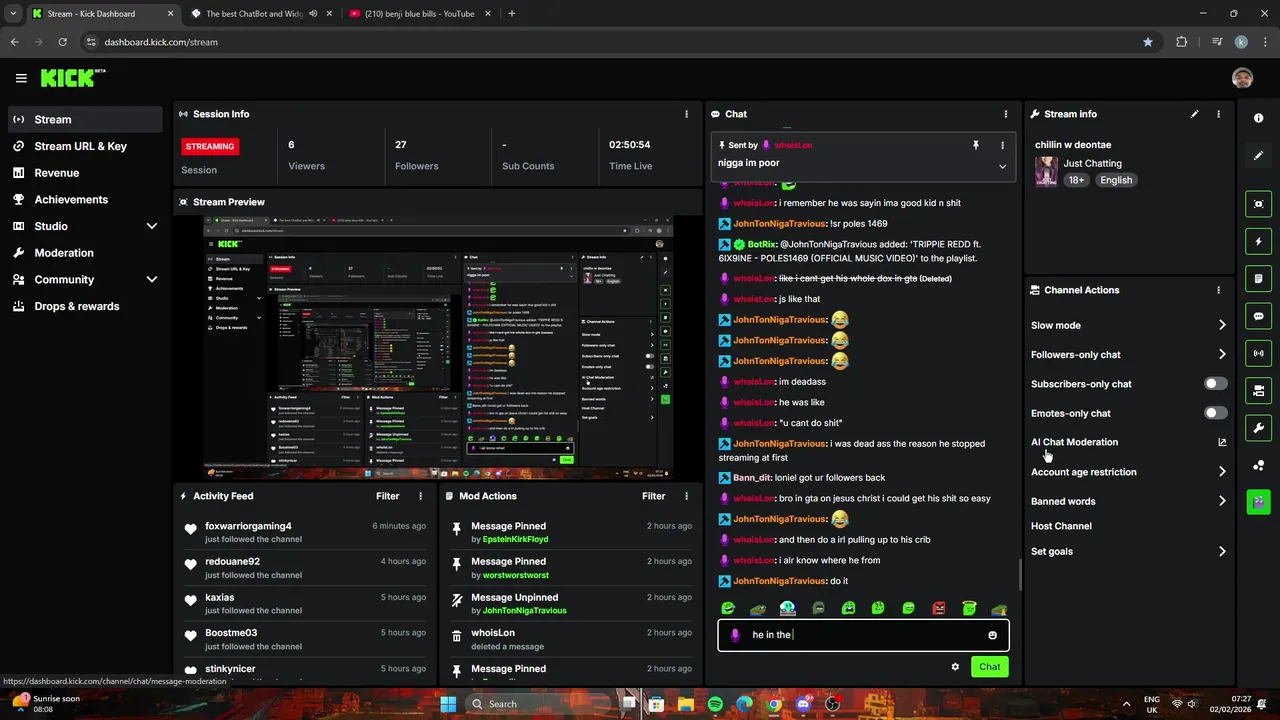1280x720 pixels.
Task: Click the Just Chatting category link
Action: pyautogui.click(x=1092, y=163)
